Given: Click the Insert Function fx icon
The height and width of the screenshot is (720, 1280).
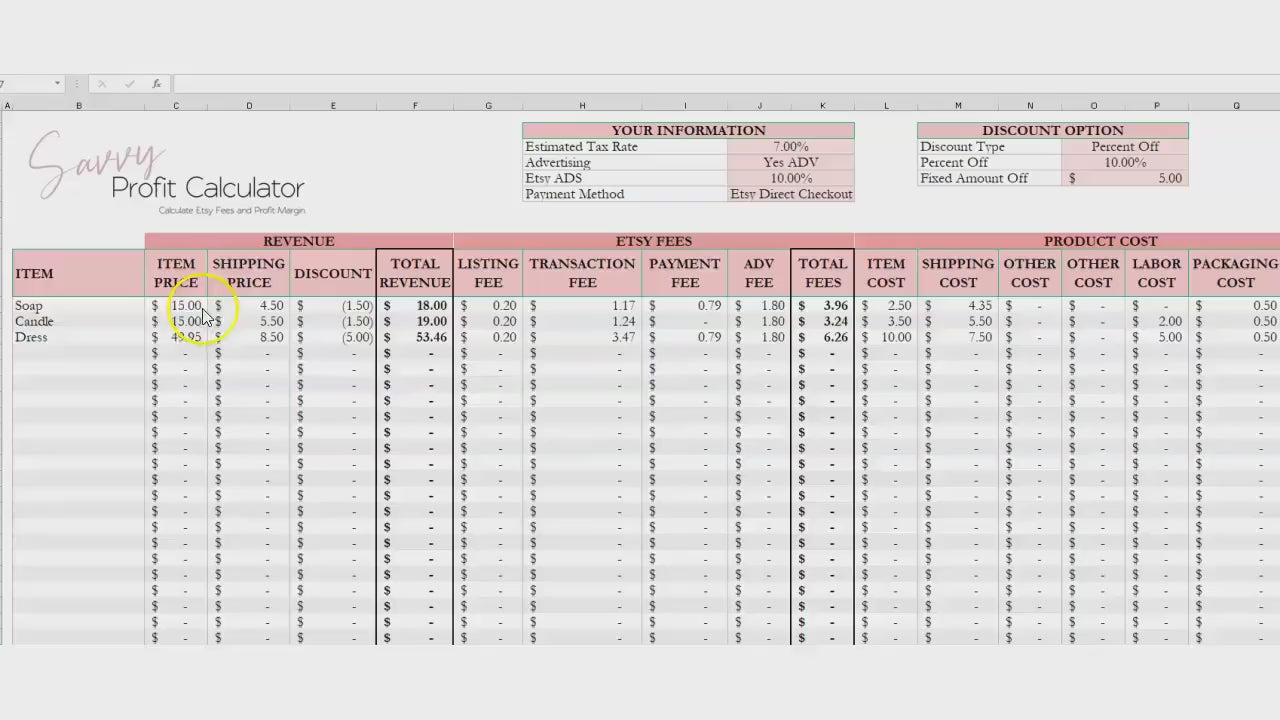Looking at the screenshot, I should pyautogui.click(x=157, y=84).
